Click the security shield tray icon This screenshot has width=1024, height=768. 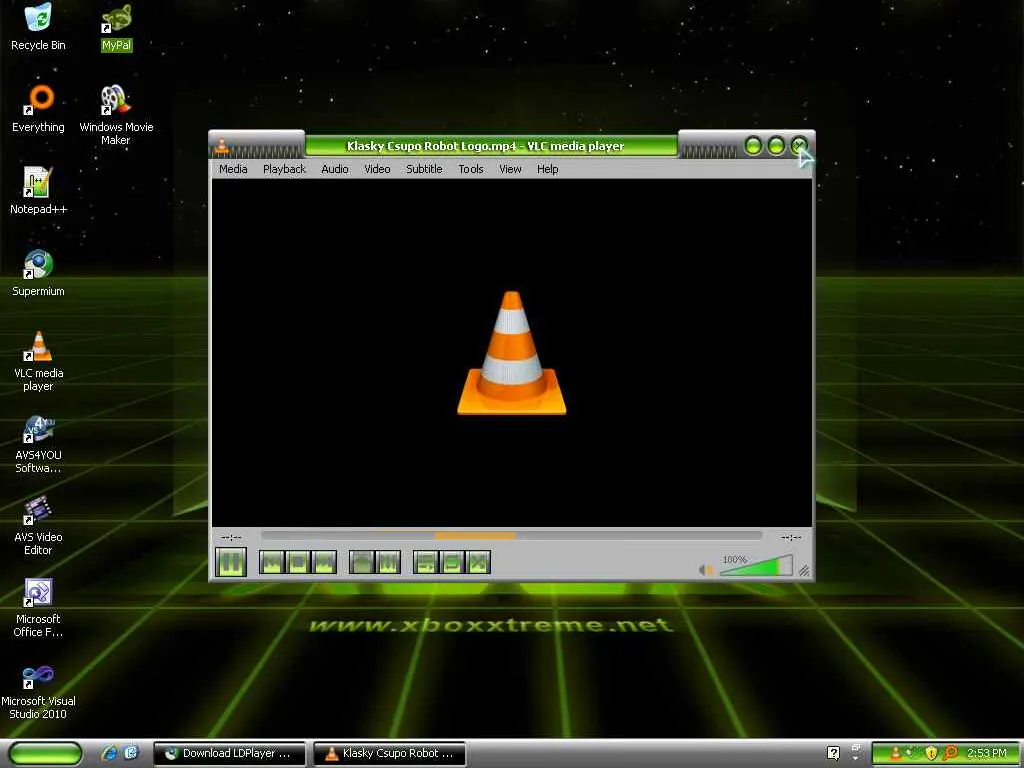click(931, 753)
